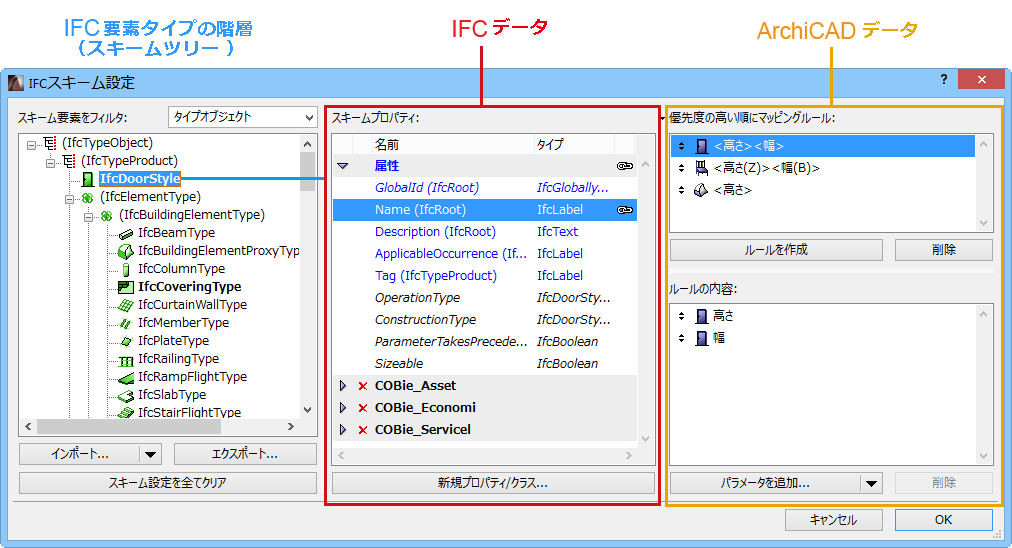The image size is (1012, 548).
Task: Click the インポート... button
Action: pyautogui.click(x=80, y=454)
